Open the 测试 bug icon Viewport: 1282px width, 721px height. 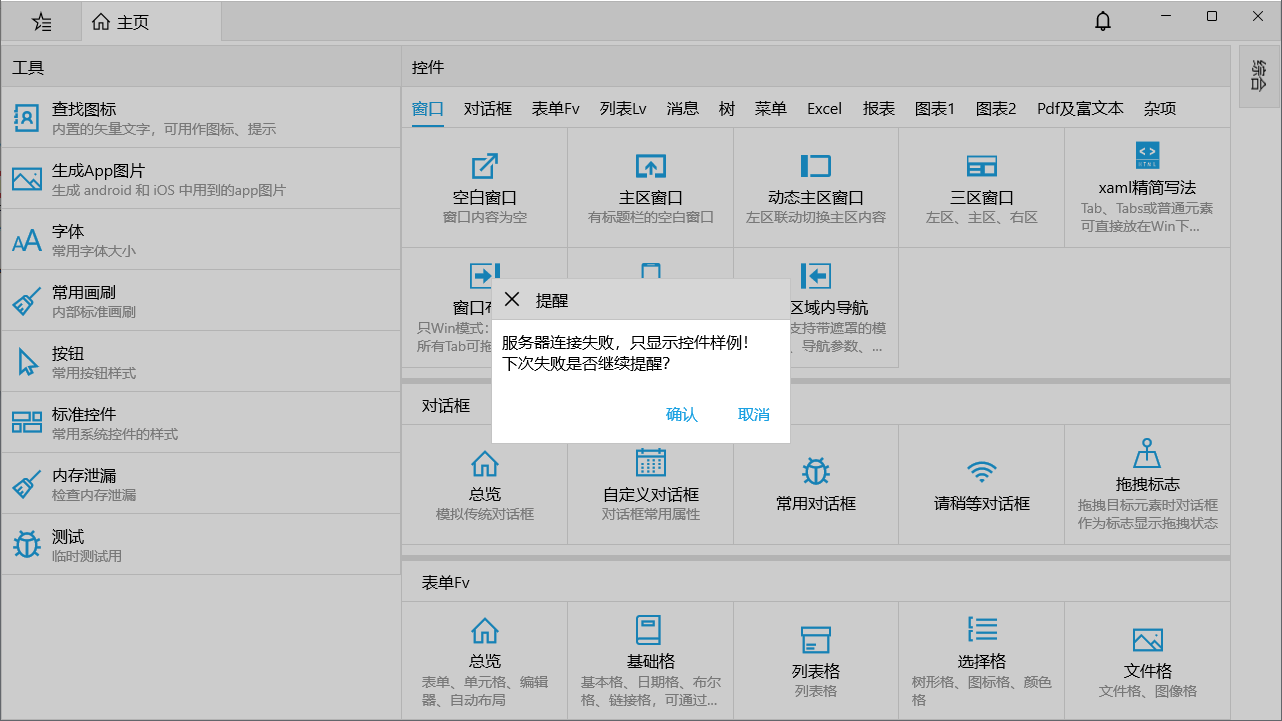[x=26, y=545]
